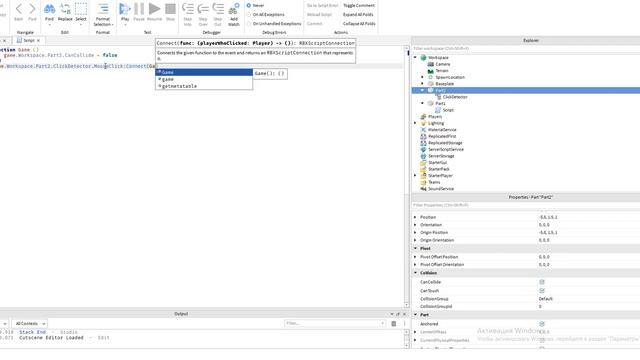The image size is (640, 360).
Task: Click the Select dashed-box tool
Action: tap(81, 9)
